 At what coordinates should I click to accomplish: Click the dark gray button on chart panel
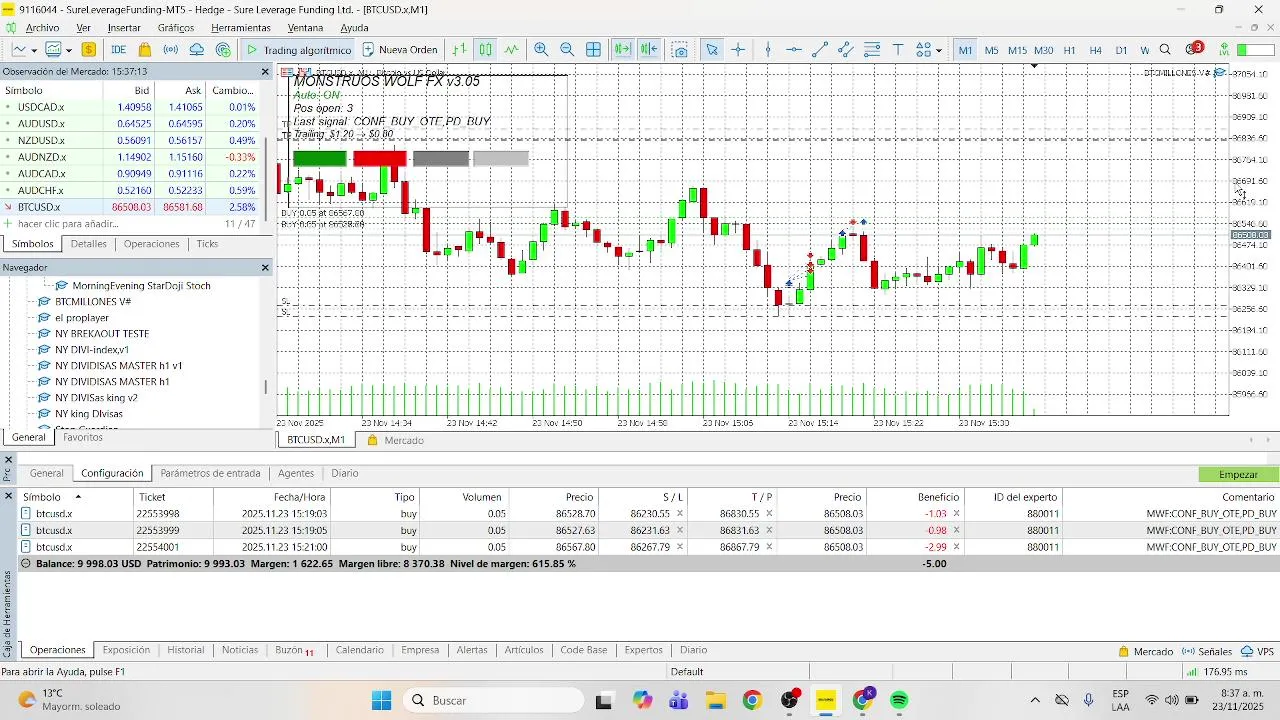point(441,158)
